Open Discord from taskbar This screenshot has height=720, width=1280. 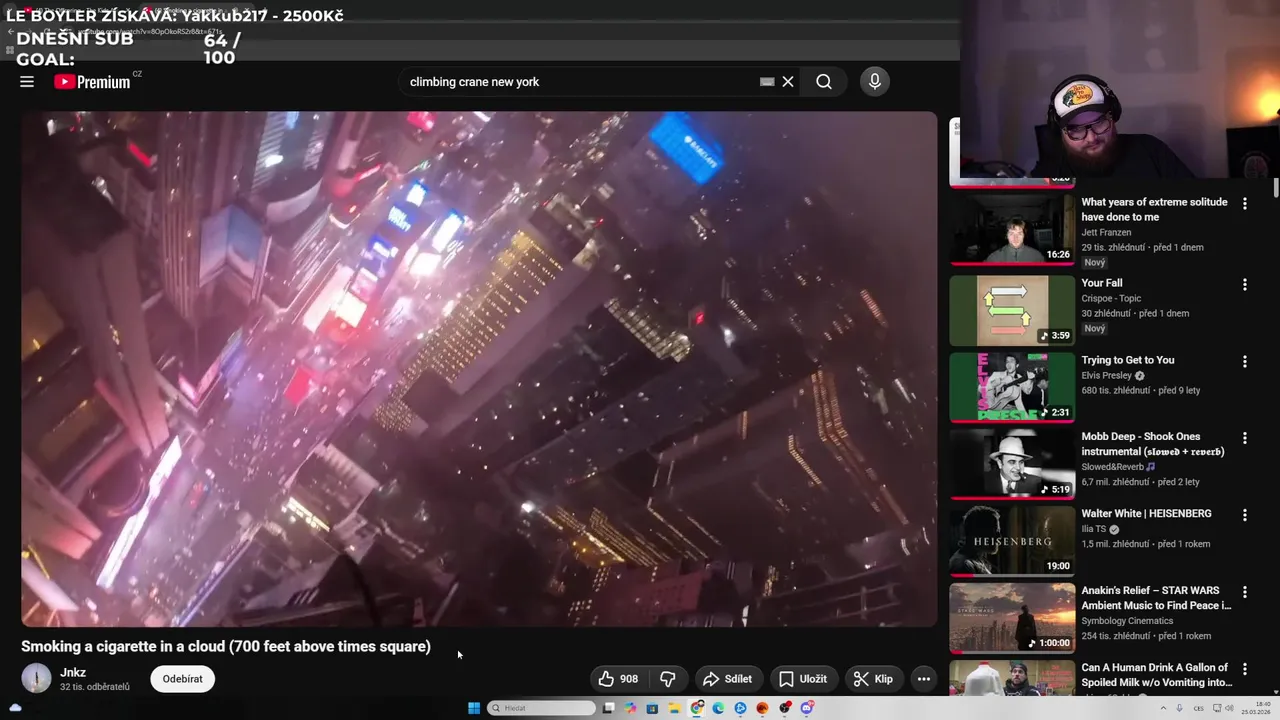coord(807,708)
